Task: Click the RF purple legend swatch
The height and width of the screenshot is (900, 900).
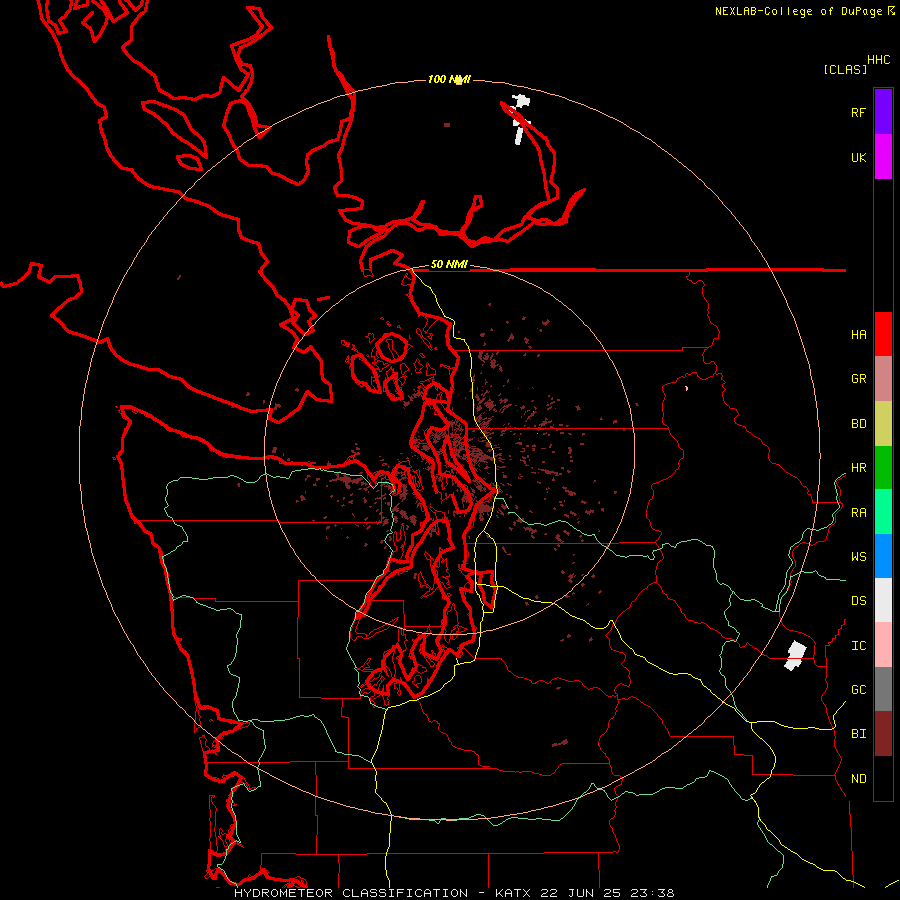Action: 883,112
